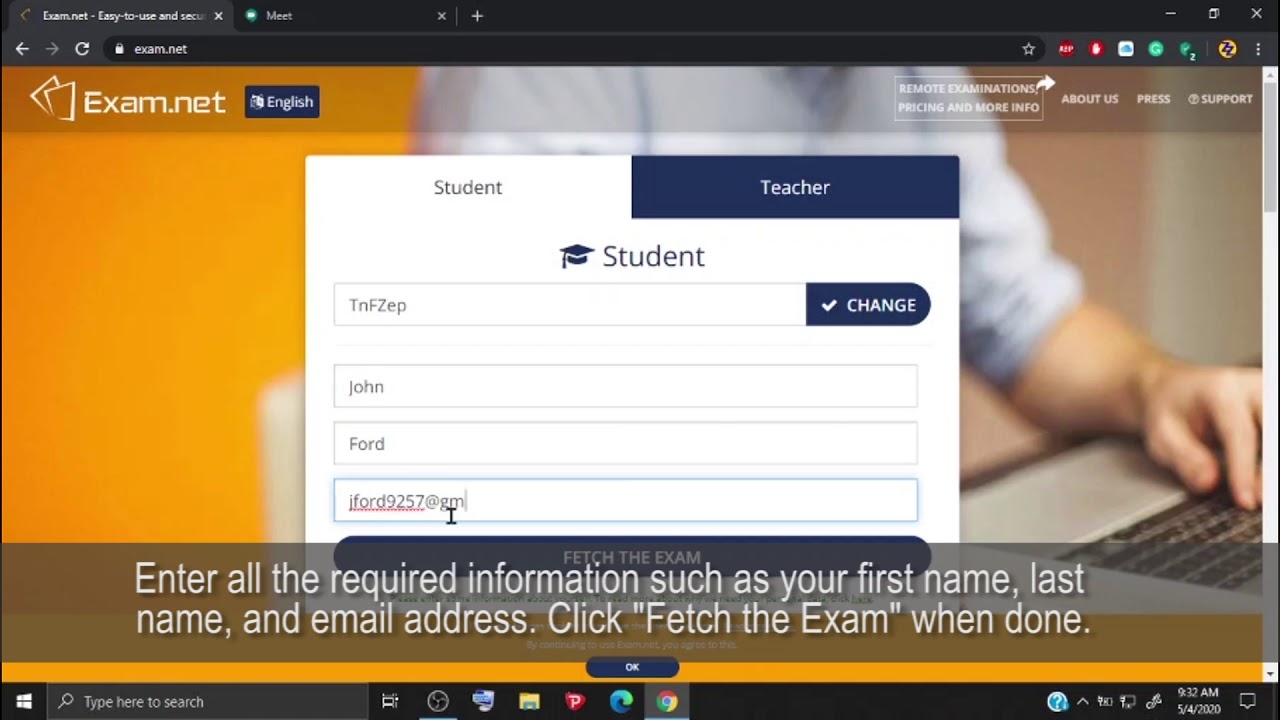This screenshot has height=720, width=1280.
Task: Open the Windows Start menu
Action: 24,701
